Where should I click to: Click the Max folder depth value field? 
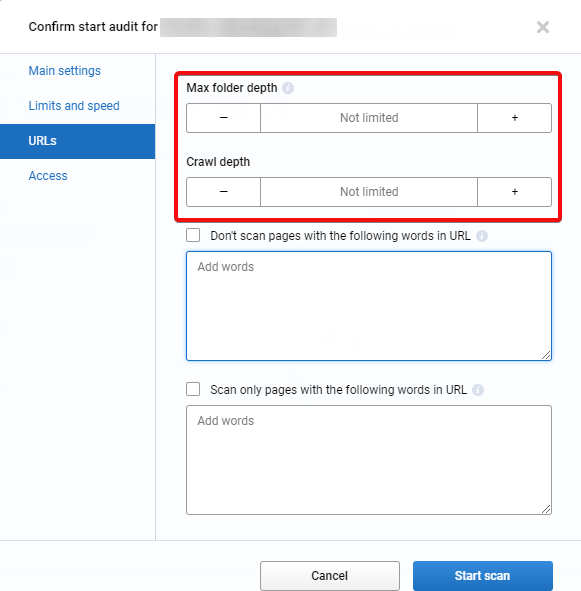[369, 118]
